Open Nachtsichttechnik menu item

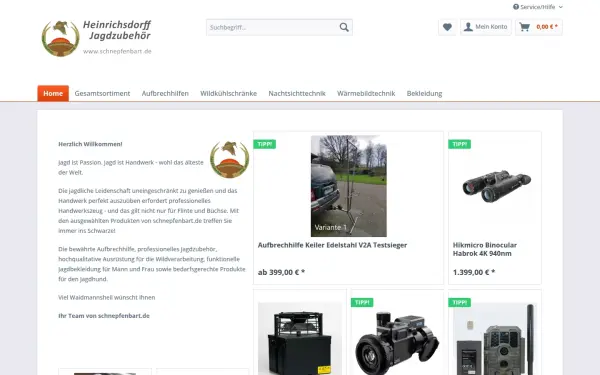point(297,93)
